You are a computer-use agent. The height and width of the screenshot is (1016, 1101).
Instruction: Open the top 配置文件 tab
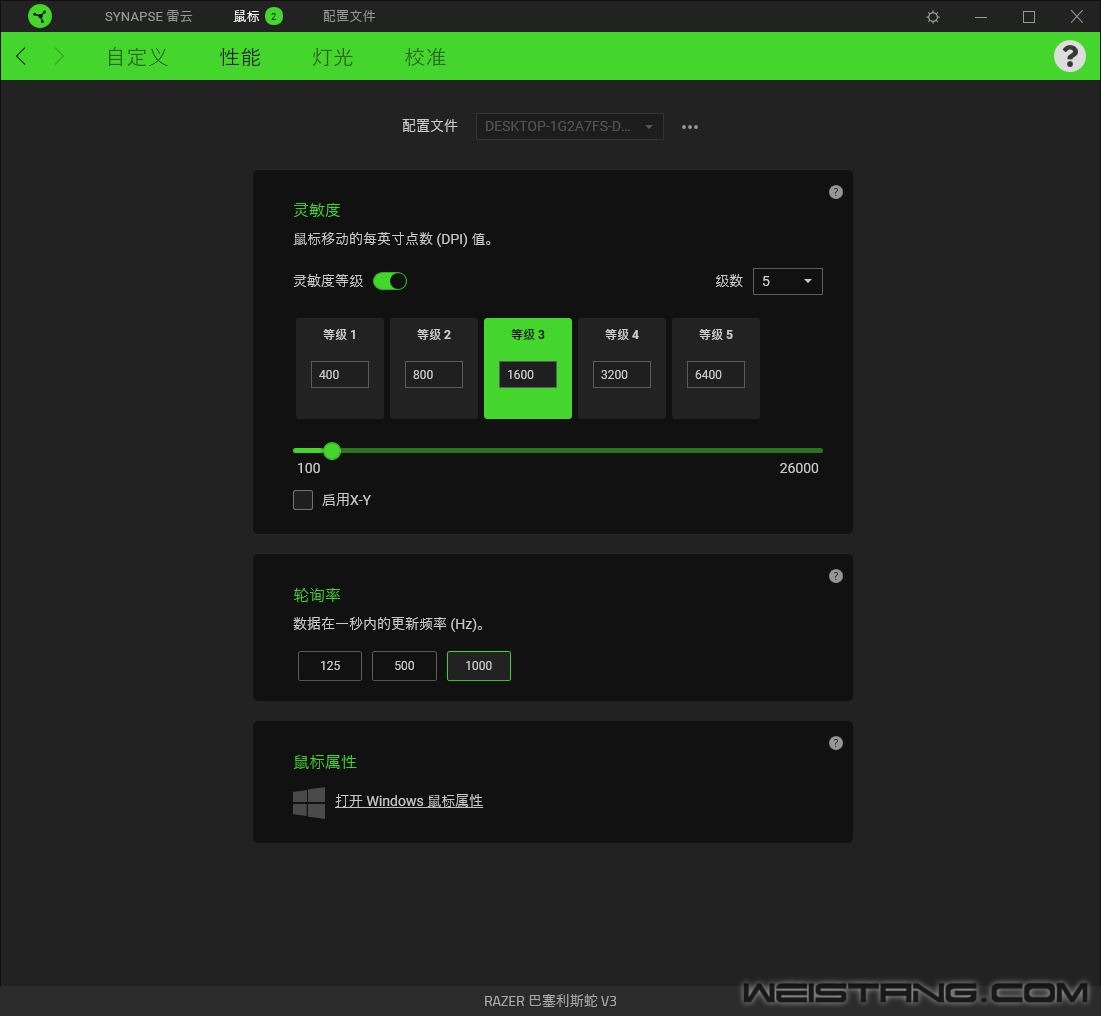click(349, 16)
